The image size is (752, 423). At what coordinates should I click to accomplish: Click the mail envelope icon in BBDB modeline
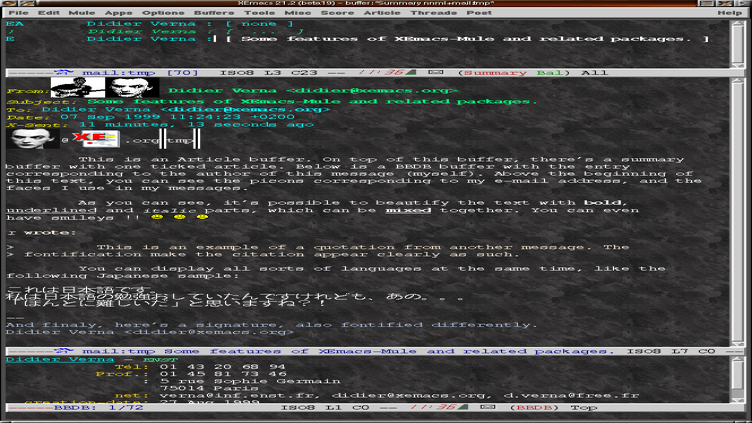[487, 407]
